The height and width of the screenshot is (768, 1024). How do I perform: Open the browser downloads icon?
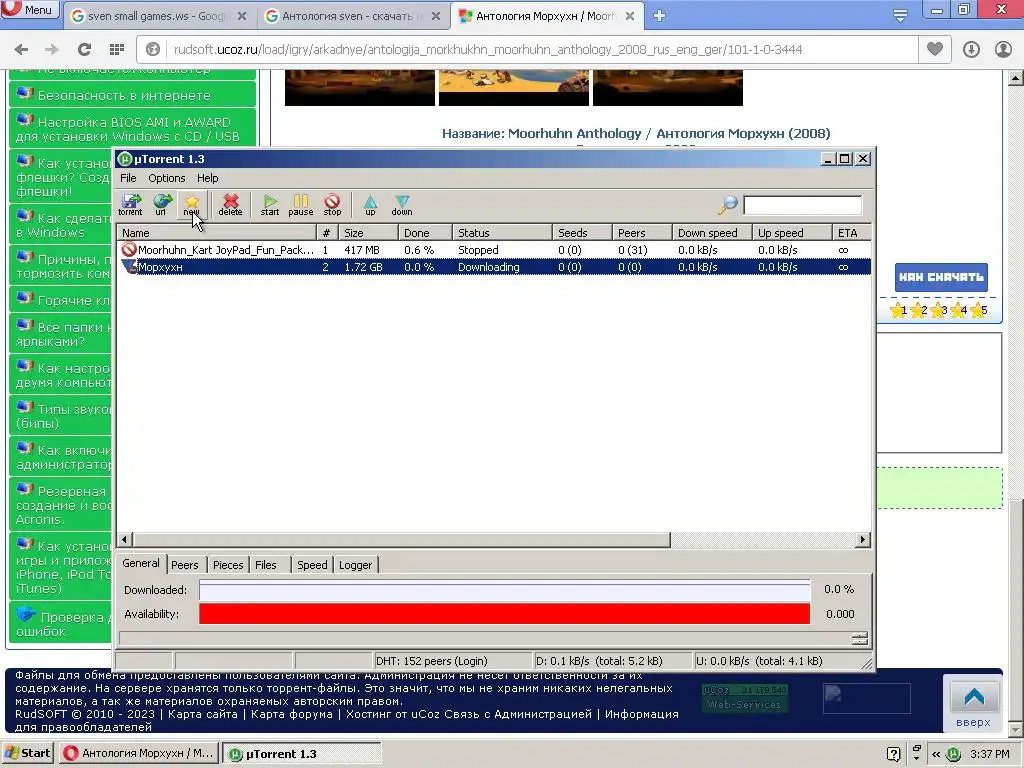[971, 49]
